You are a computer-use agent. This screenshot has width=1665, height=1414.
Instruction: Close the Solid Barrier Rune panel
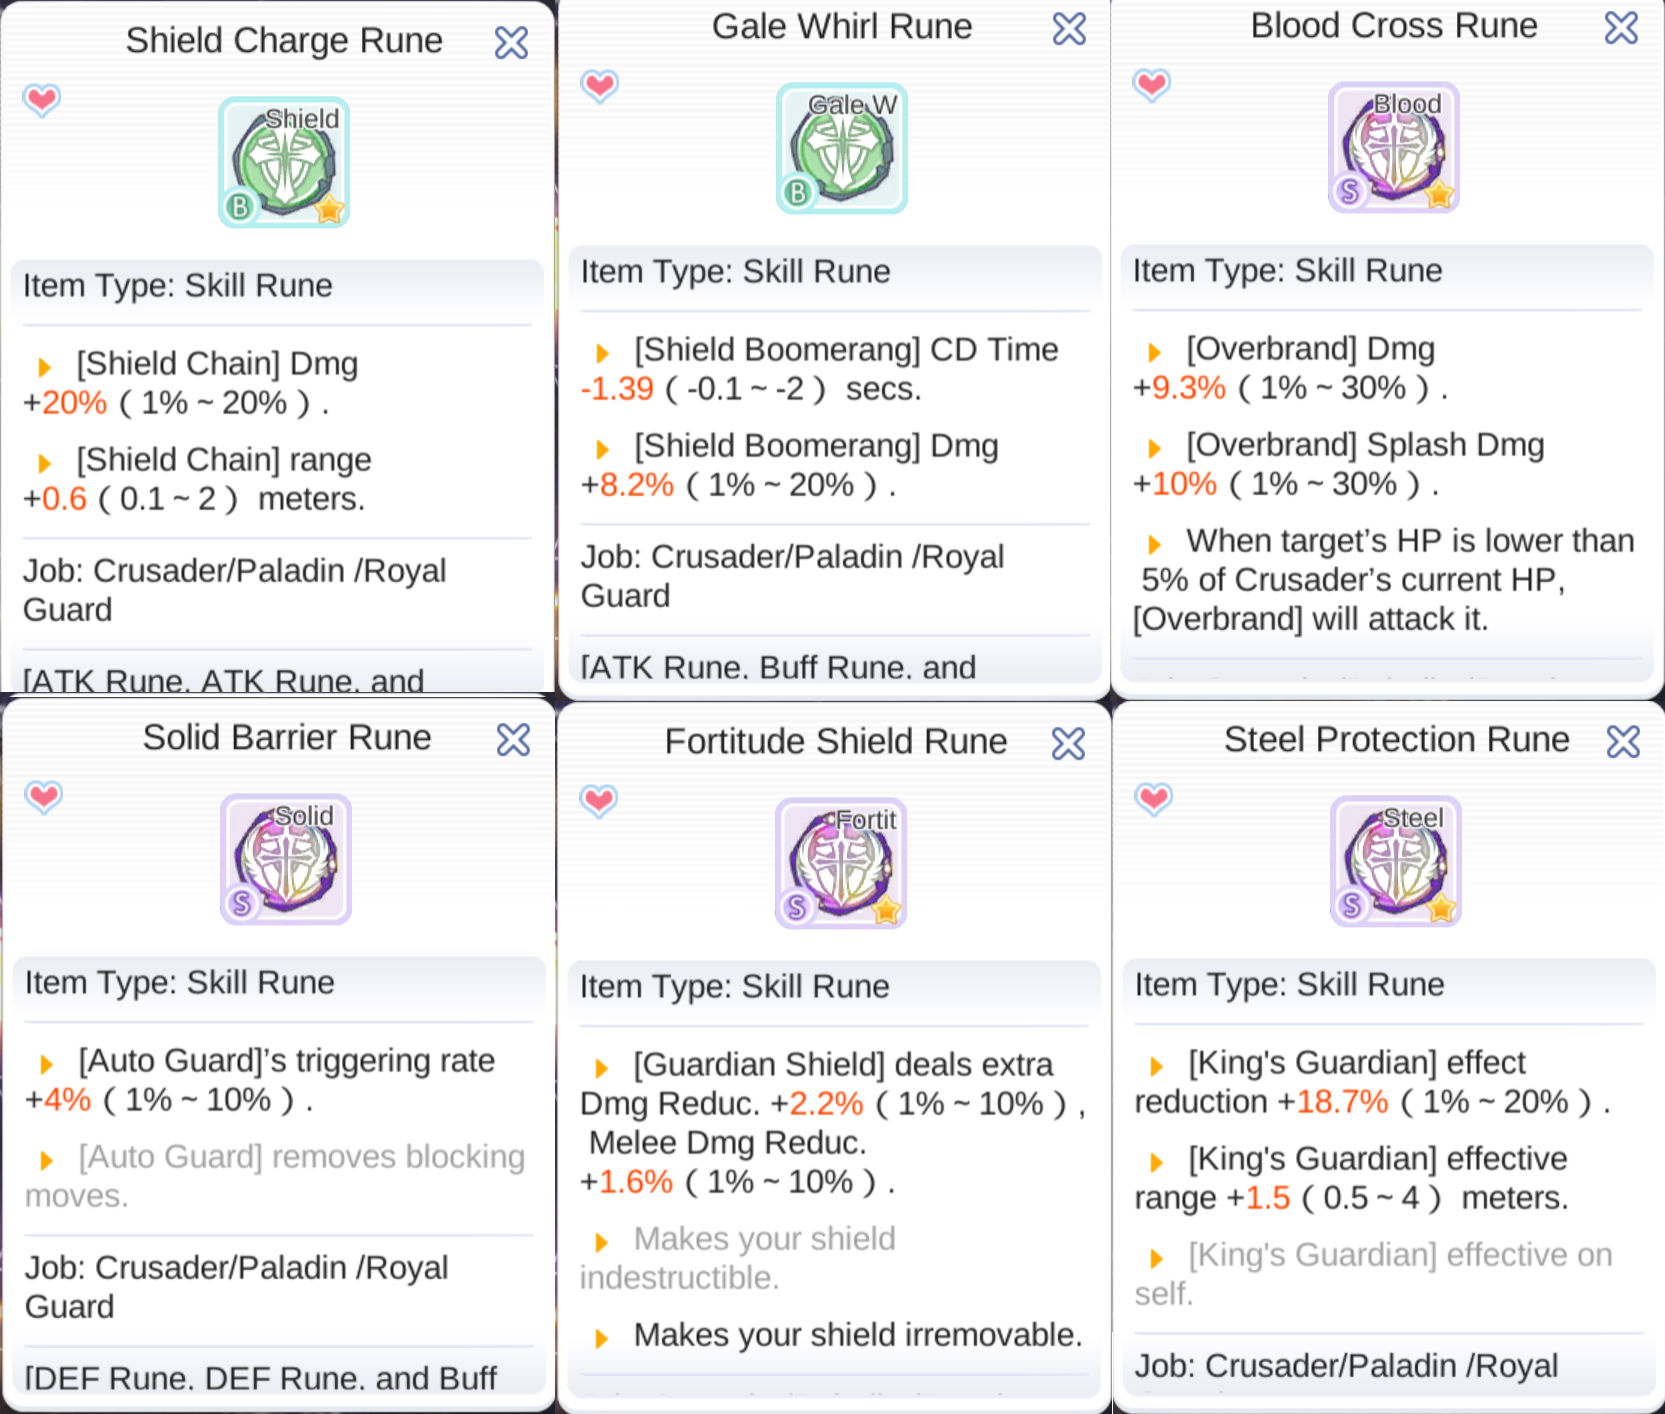514,739
